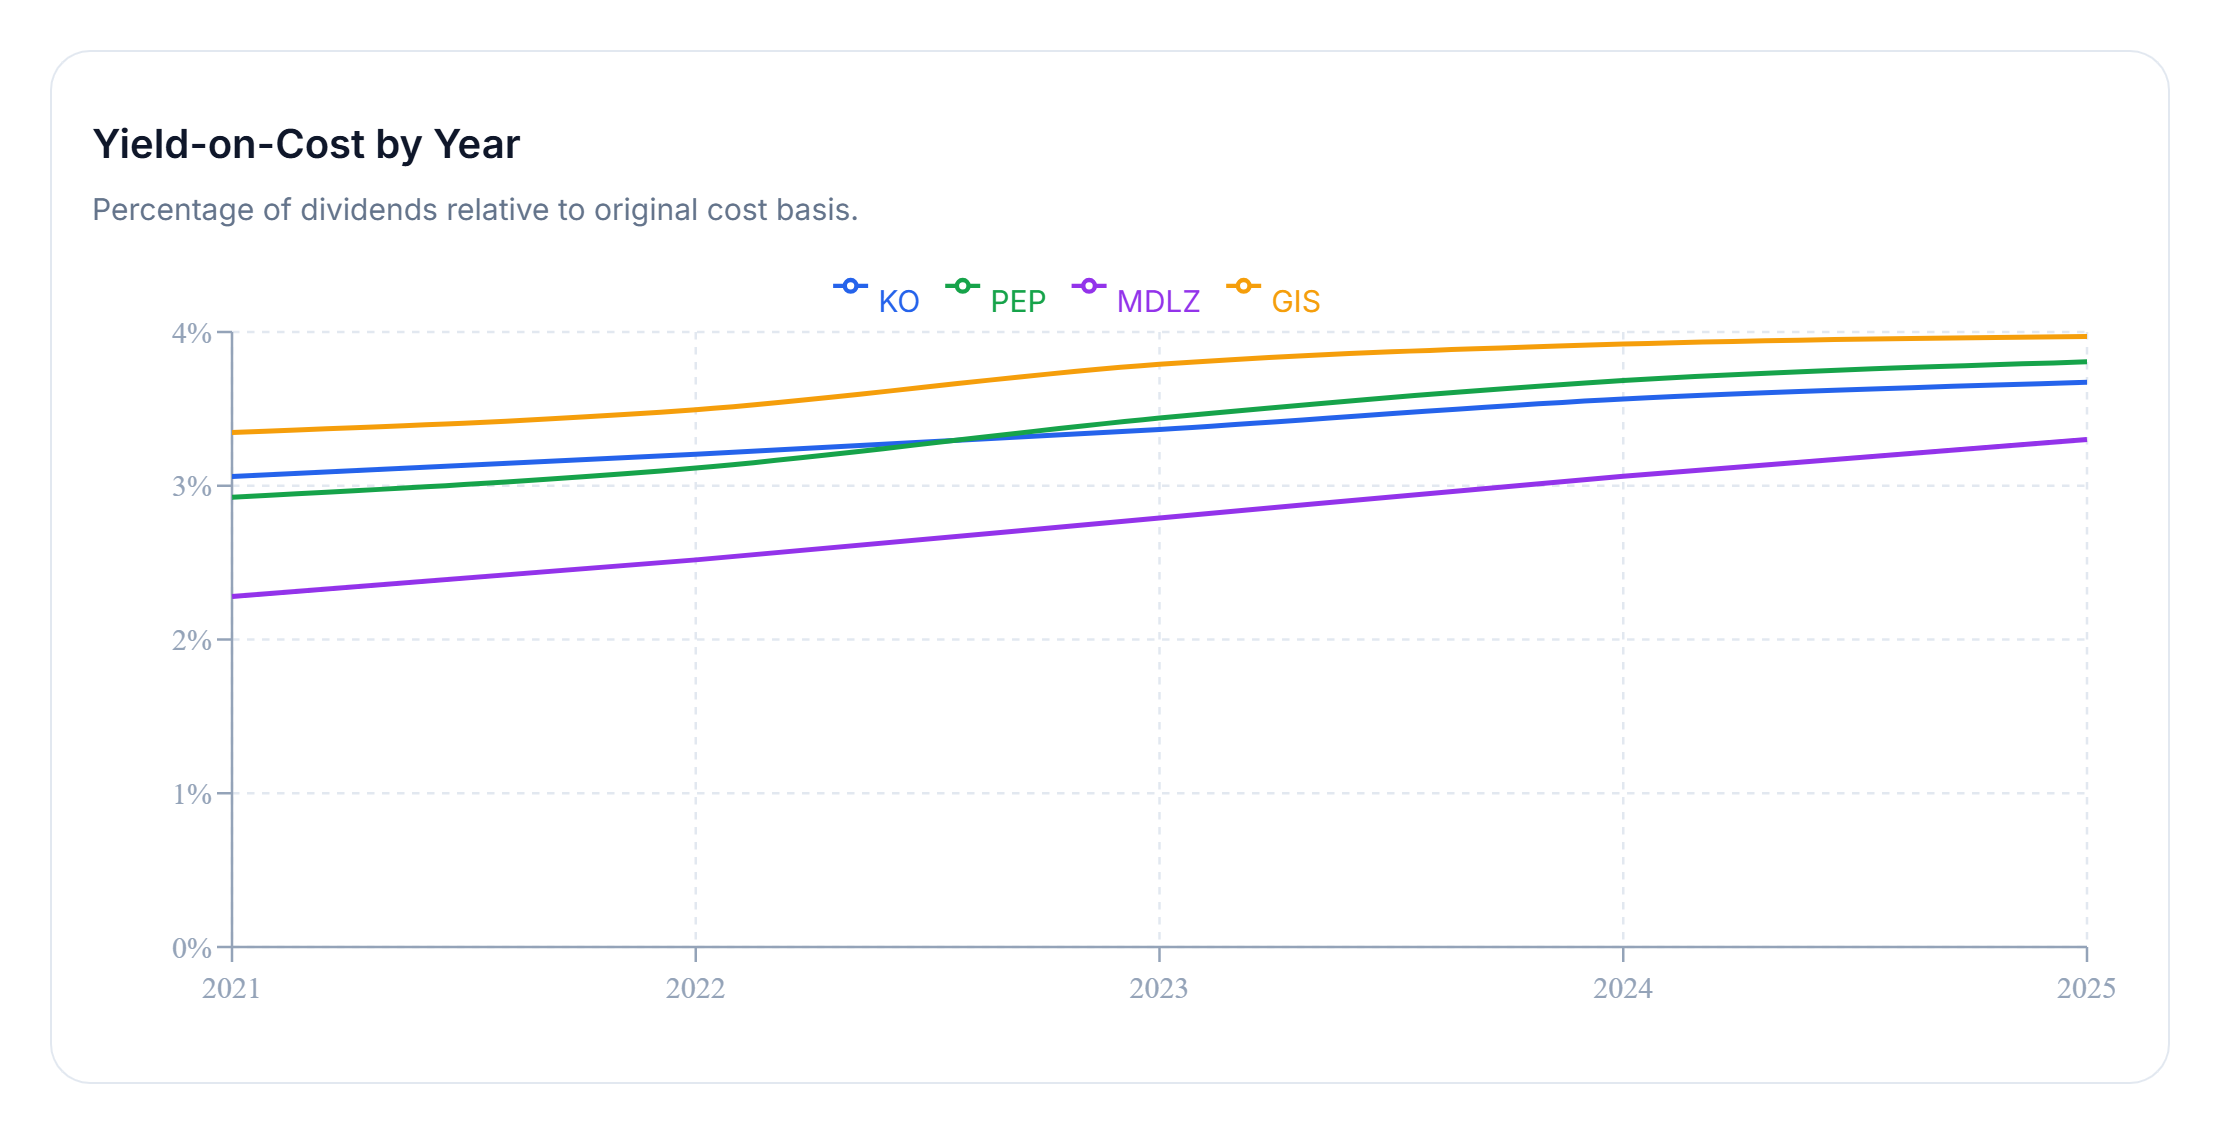Click the orange GIS line at 2023

pos(1159,364)
